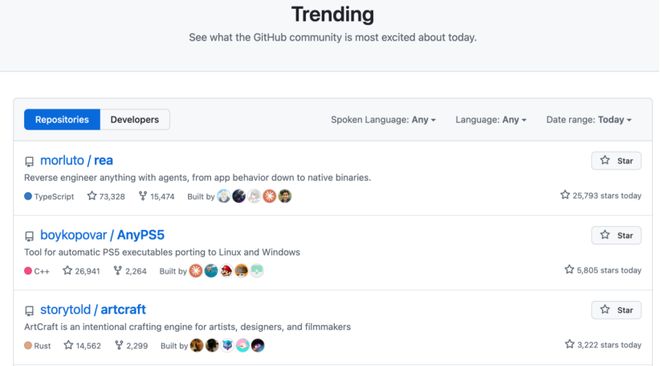Click the repo icon beside boykopovar / AnyPS5
Image resolution: width=660 pixels, height=366 pixels.
(29, 236)
